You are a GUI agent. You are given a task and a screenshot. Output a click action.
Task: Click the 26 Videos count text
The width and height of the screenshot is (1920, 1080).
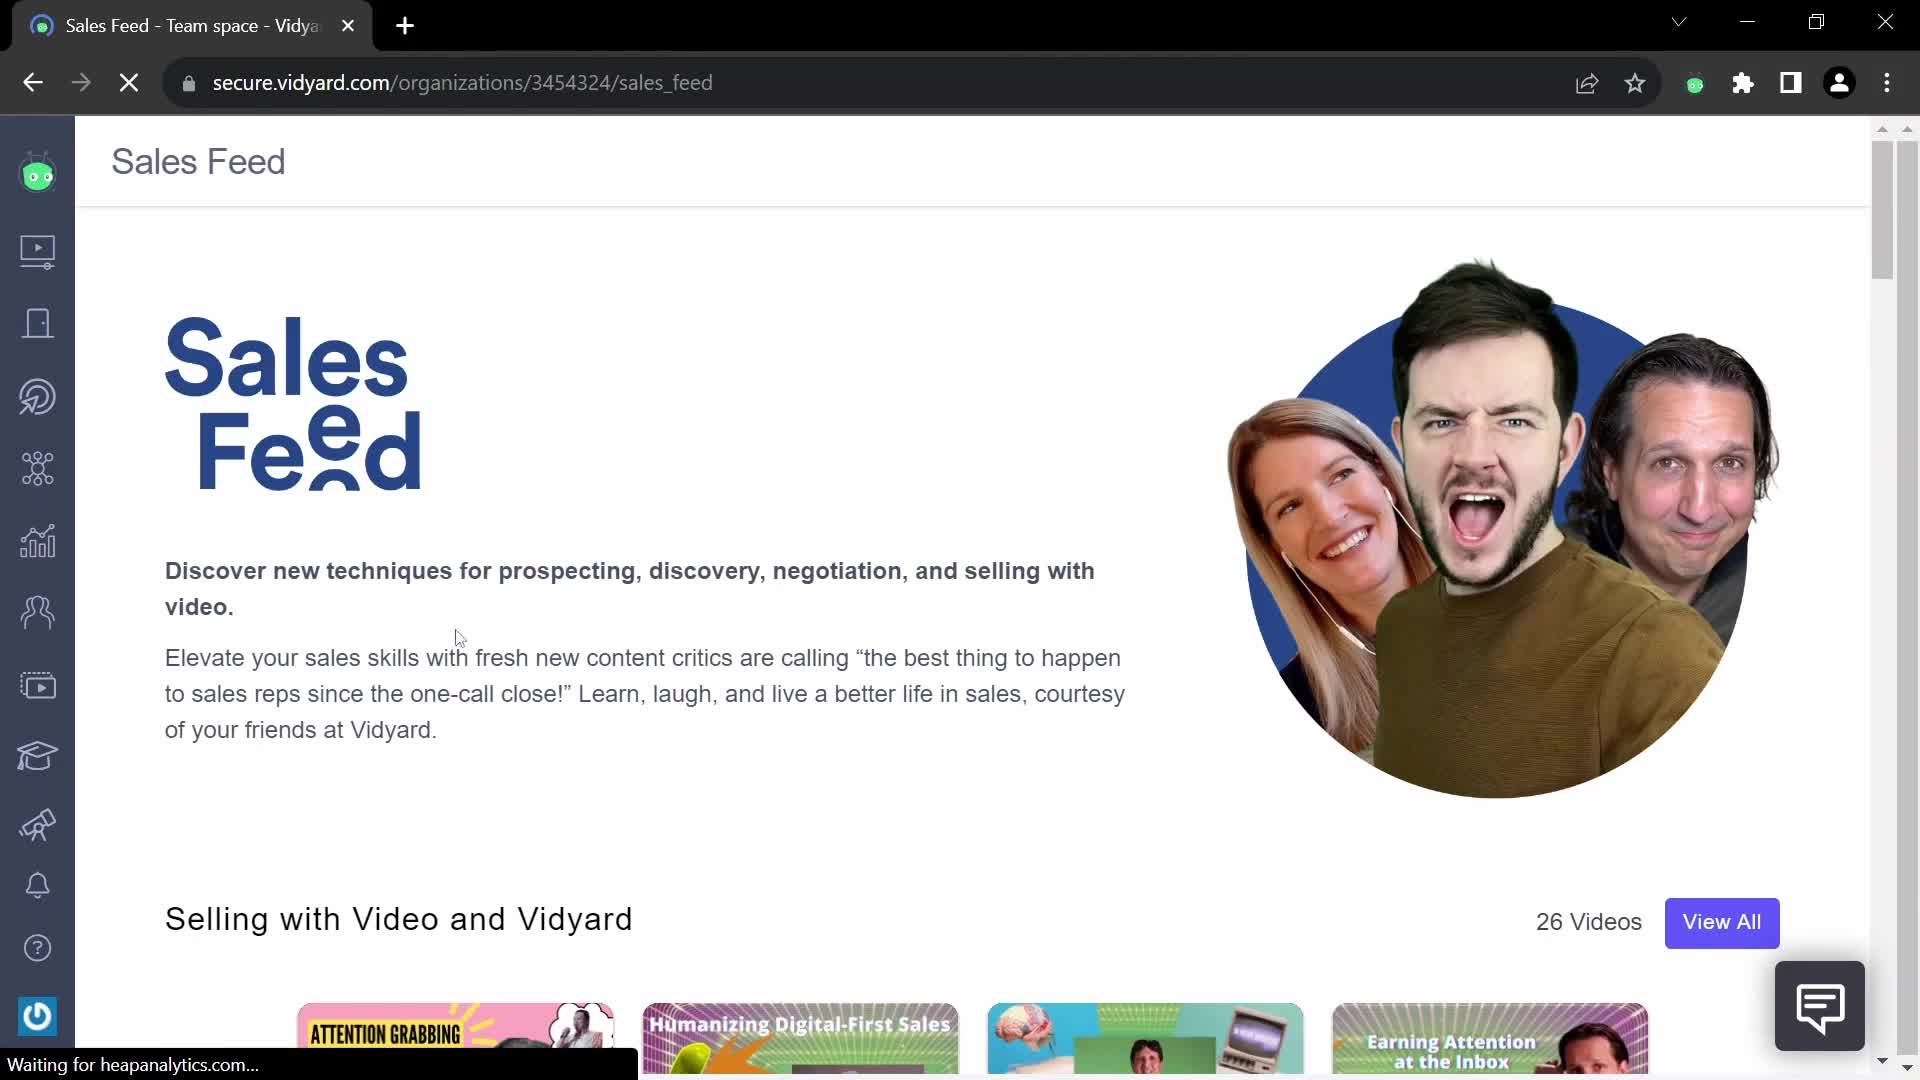(x=1588, y=922)
